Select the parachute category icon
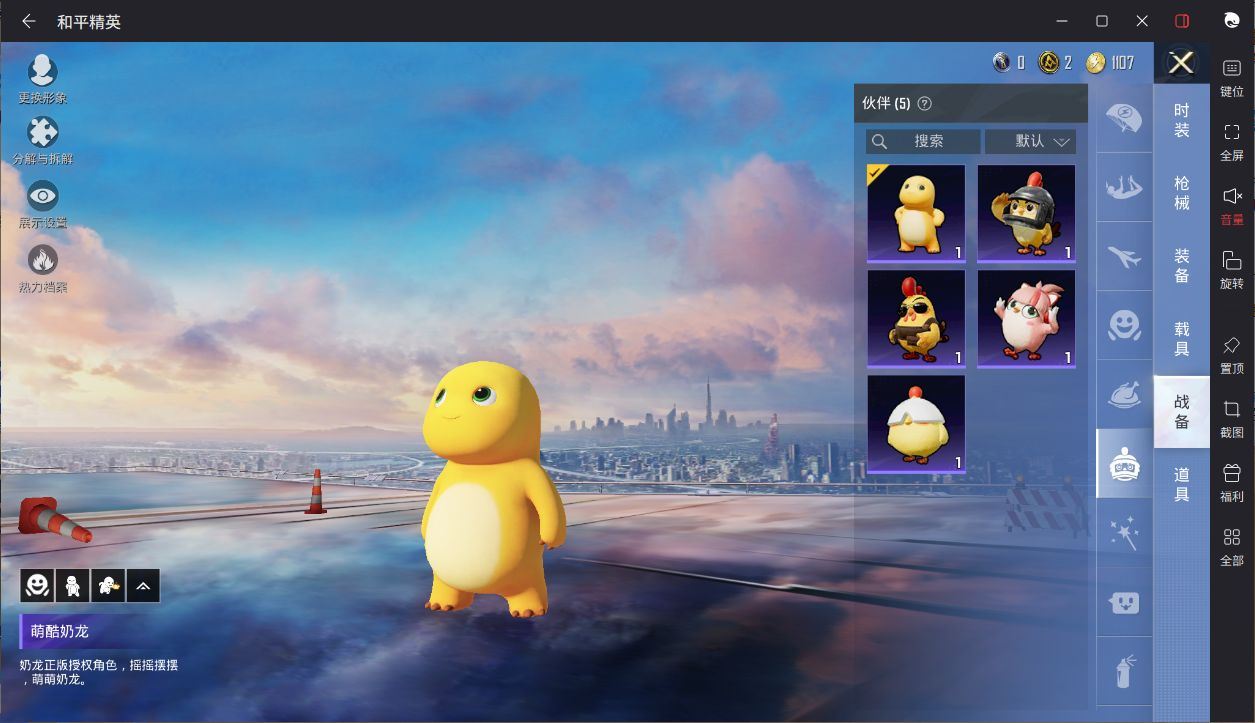This screenshot has height=723, width=1255. pos(1124,118)
